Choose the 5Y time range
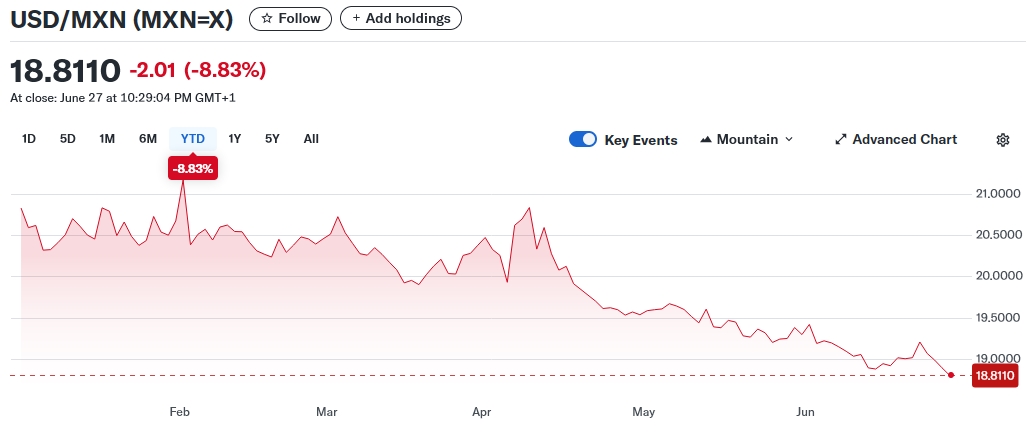The height and width of the screenshot is (432, 1031). pyautogui.click(x=272, y=139)
